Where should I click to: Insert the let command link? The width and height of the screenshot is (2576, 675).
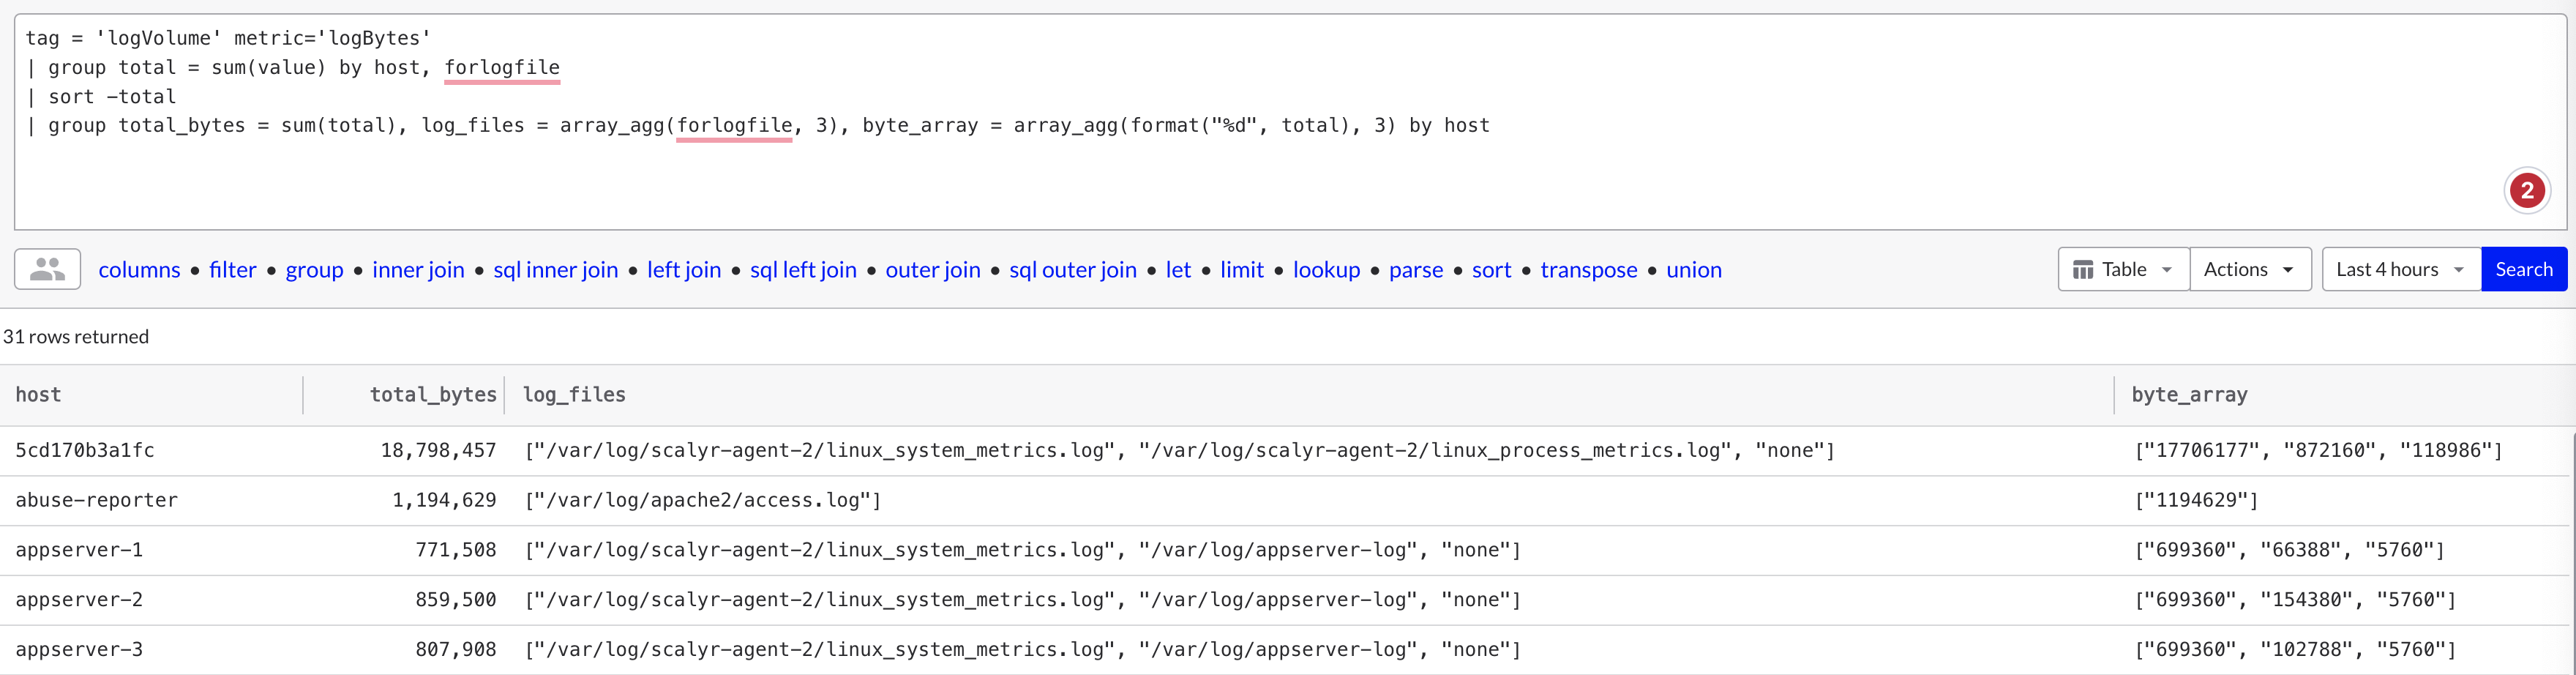coord(1178,270)
